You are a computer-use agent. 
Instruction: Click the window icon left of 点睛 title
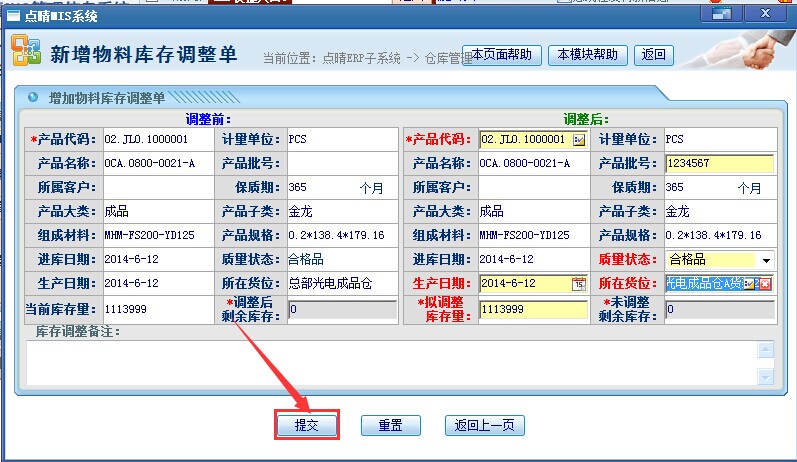[x=13, y=16]
